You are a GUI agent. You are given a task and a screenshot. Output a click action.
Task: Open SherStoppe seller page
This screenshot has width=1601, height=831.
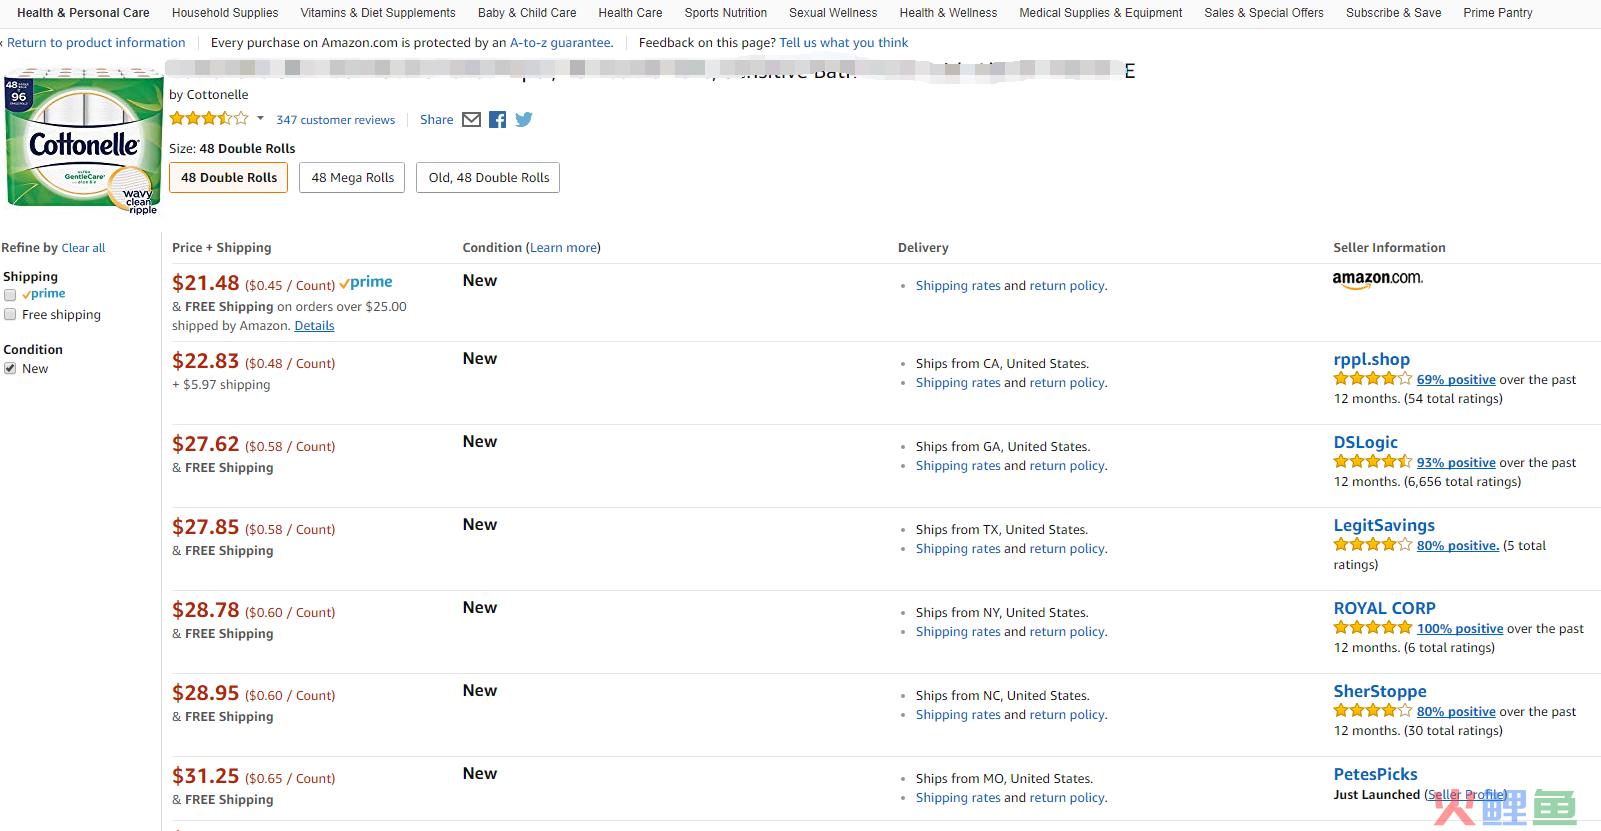coord(1380,691)
